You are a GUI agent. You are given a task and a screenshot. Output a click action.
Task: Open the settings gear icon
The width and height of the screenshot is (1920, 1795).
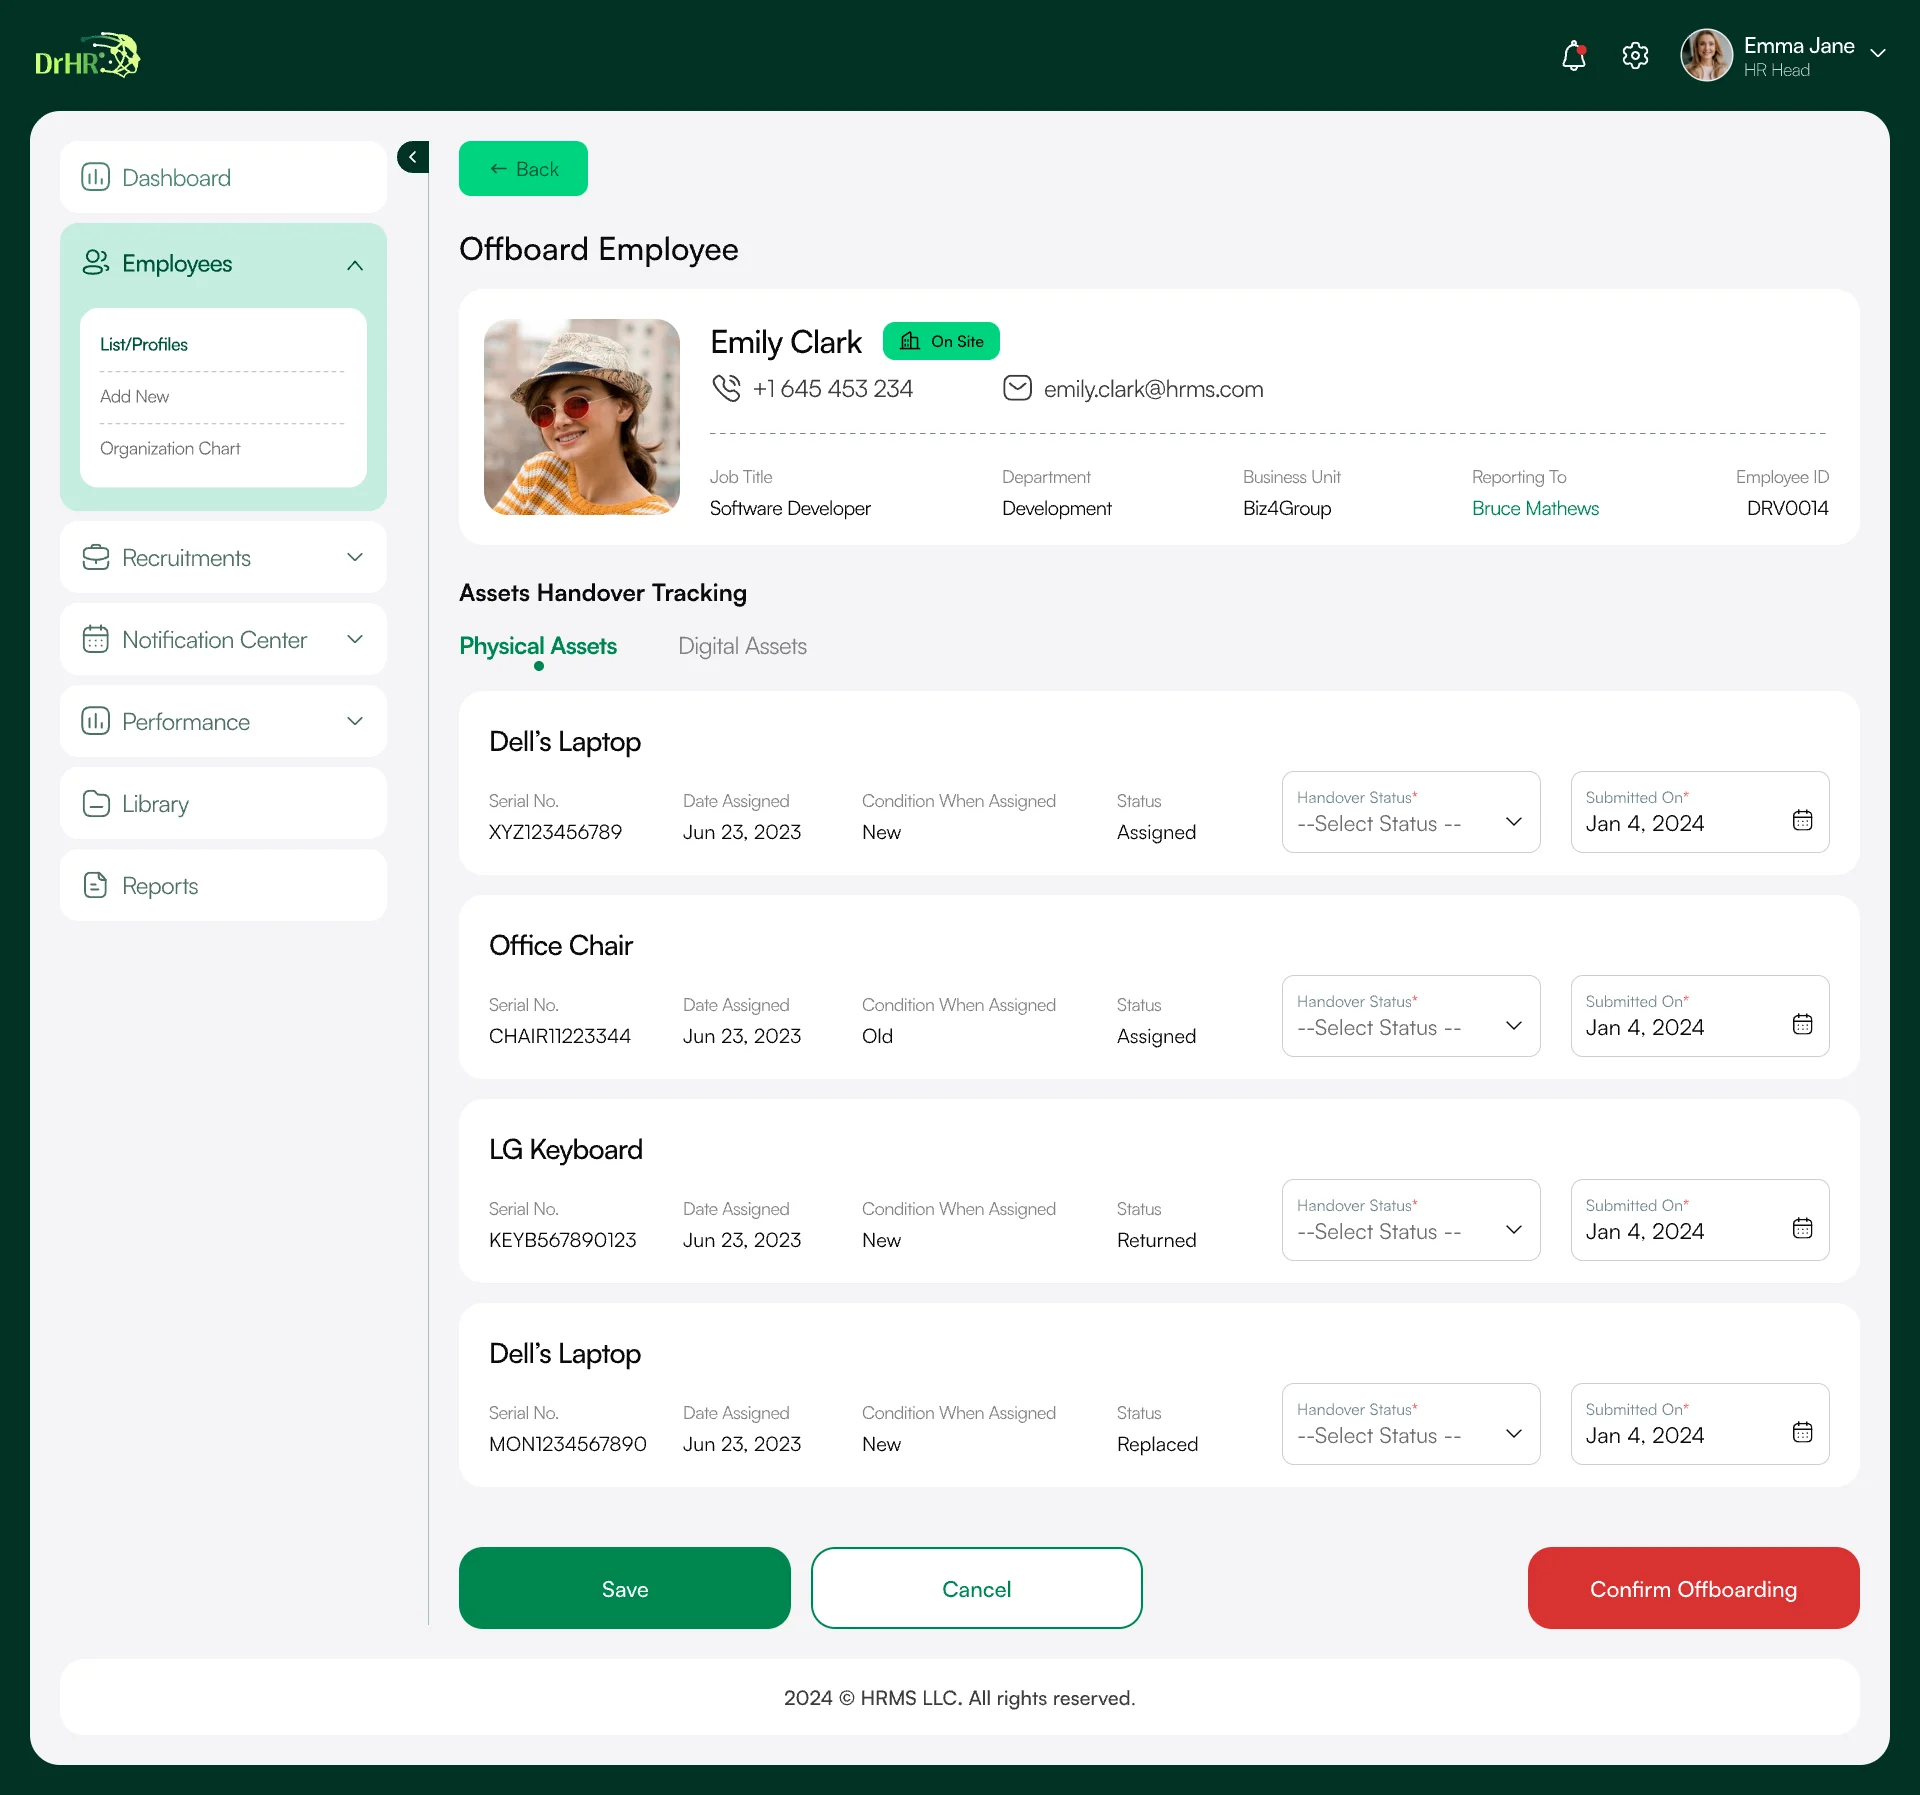click(x=1635, y=56)
